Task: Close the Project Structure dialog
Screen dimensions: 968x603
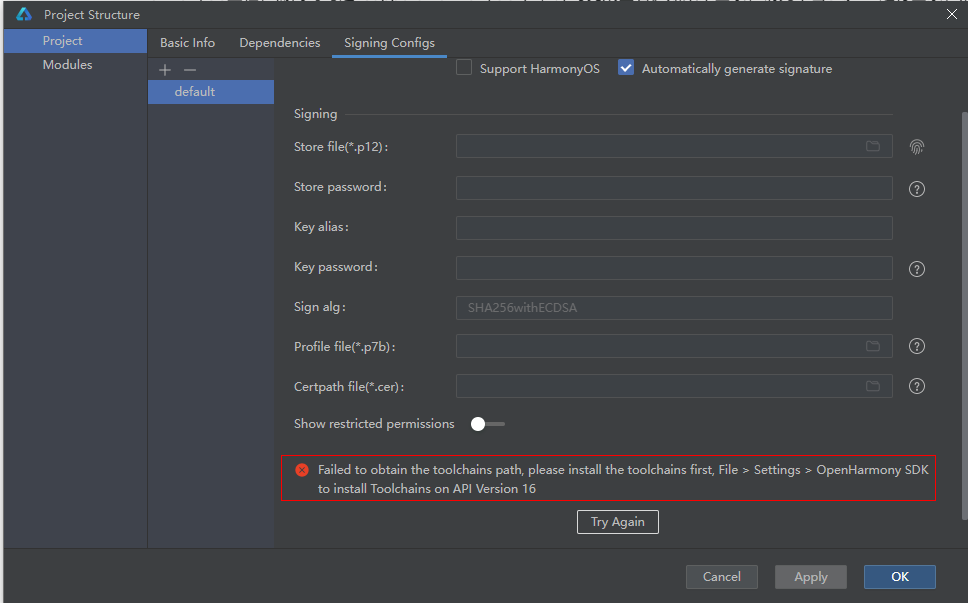Action: [952, 14]
